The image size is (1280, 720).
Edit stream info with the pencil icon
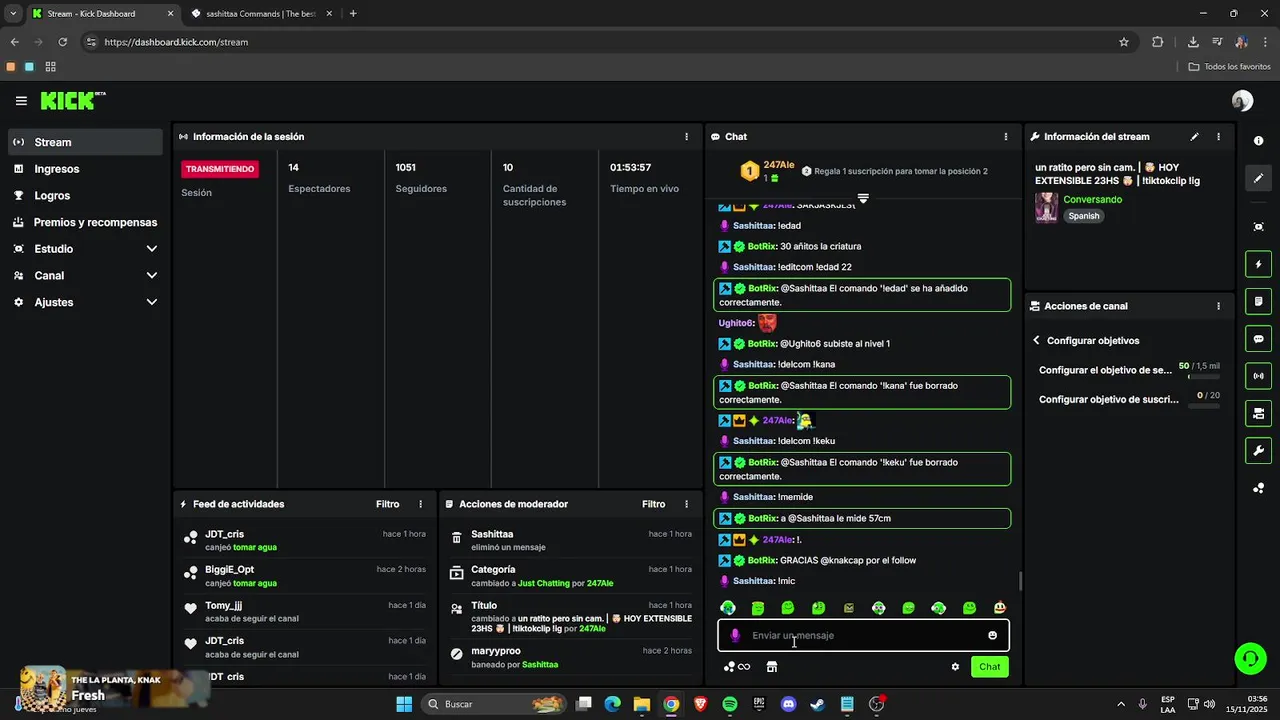click(x=1194, y=137)
